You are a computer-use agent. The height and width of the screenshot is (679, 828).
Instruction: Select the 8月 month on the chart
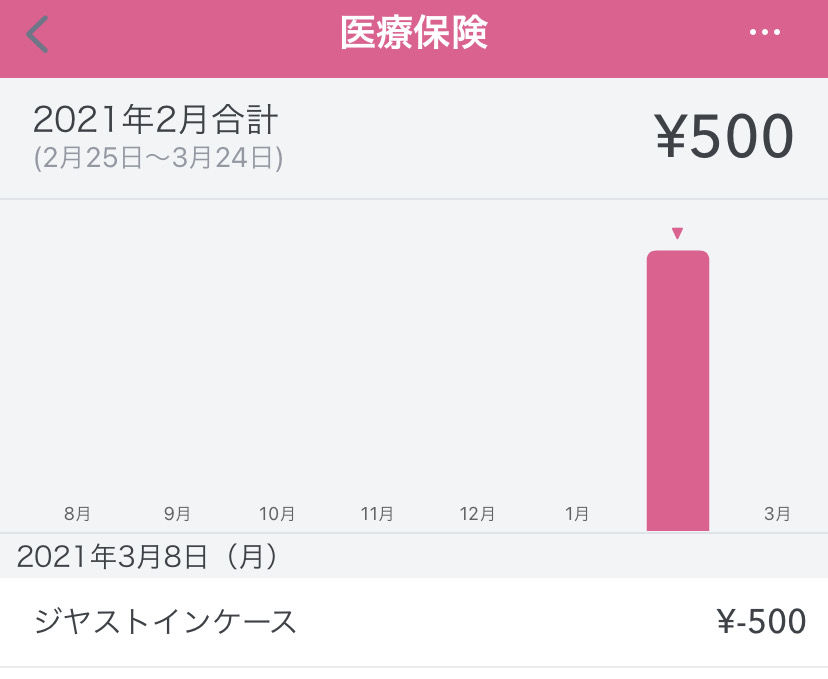77,514
